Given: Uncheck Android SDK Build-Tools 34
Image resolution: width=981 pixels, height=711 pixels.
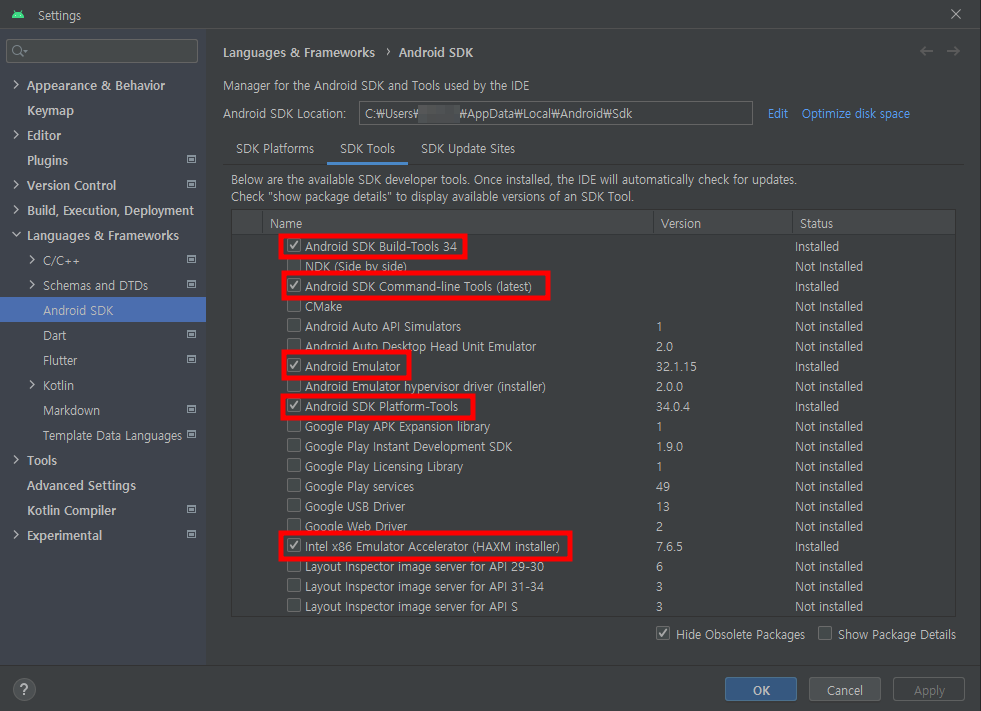Looking at the screenshot, I should pyautogui.click(x=293, y=245).
